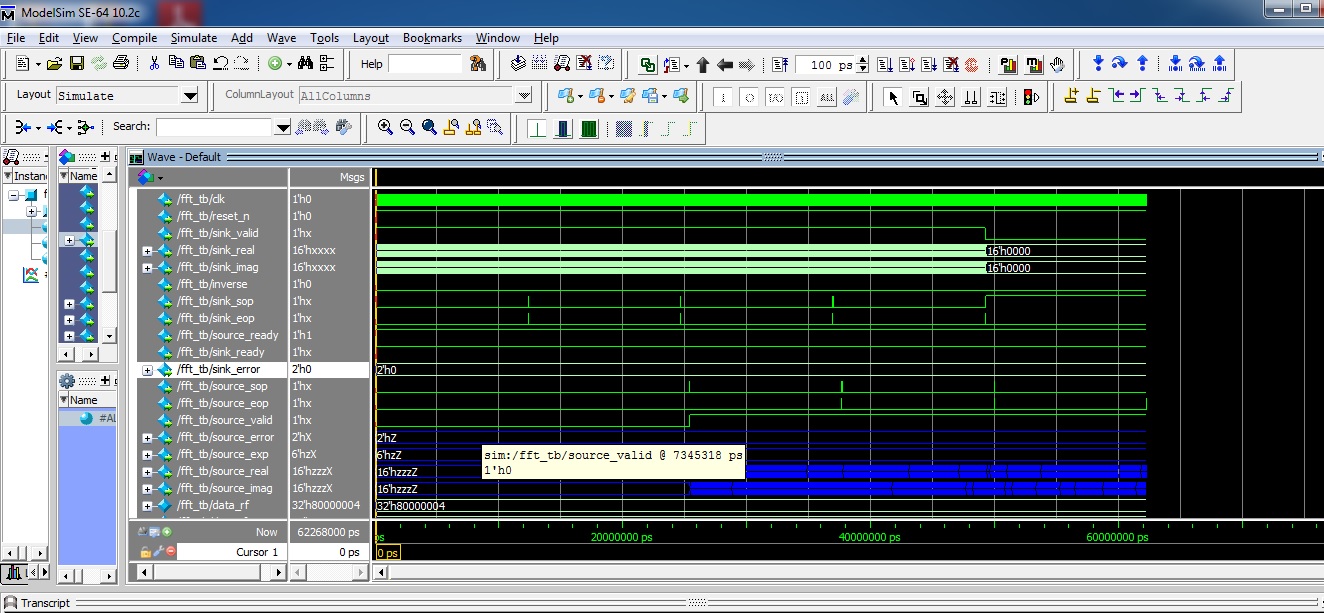Toggle the Zoom Mode icon next to pointer
This screenshot has height=613, width=1324.
[x=920, y=97]
